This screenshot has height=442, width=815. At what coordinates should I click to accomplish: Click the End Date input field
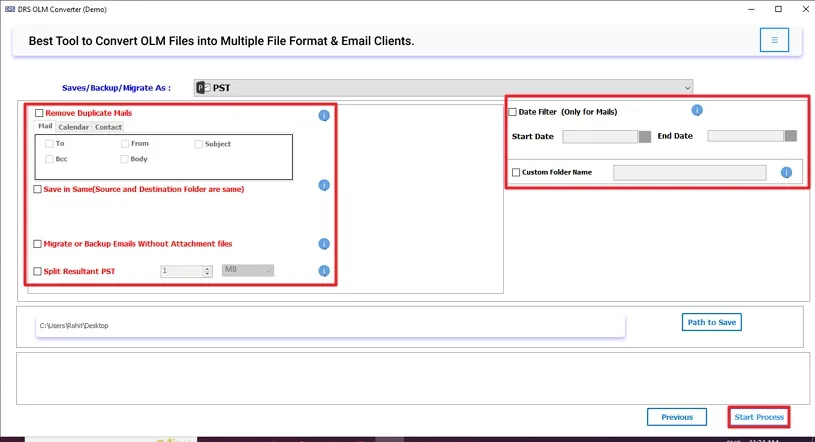745,136
